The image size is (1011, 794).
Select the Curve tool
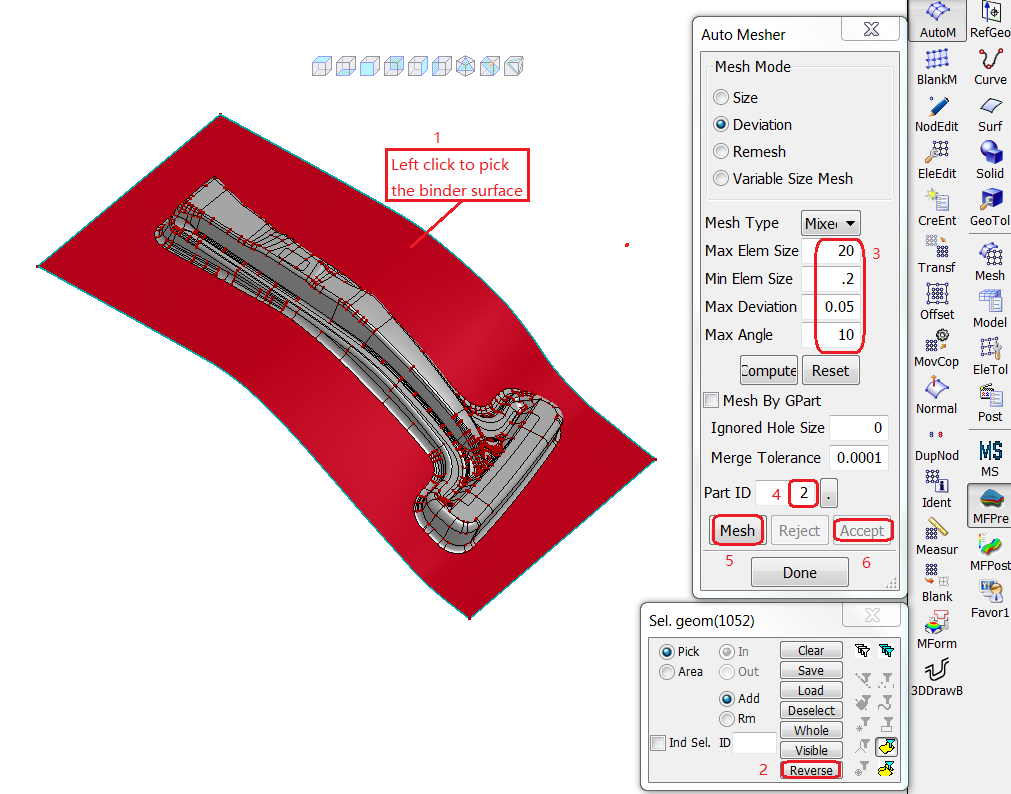coord(990,67)
